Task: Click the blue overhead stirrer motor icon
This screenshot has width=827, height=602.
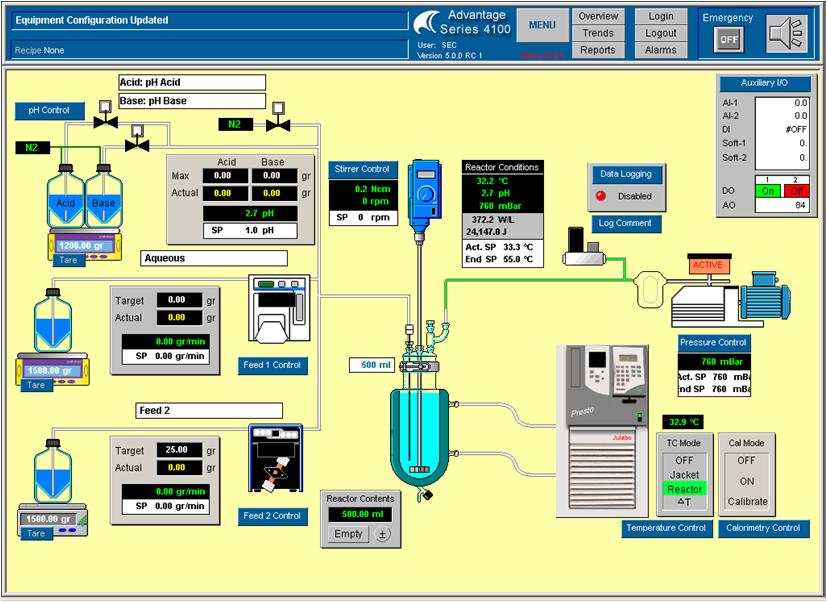Action: (425, 195)
